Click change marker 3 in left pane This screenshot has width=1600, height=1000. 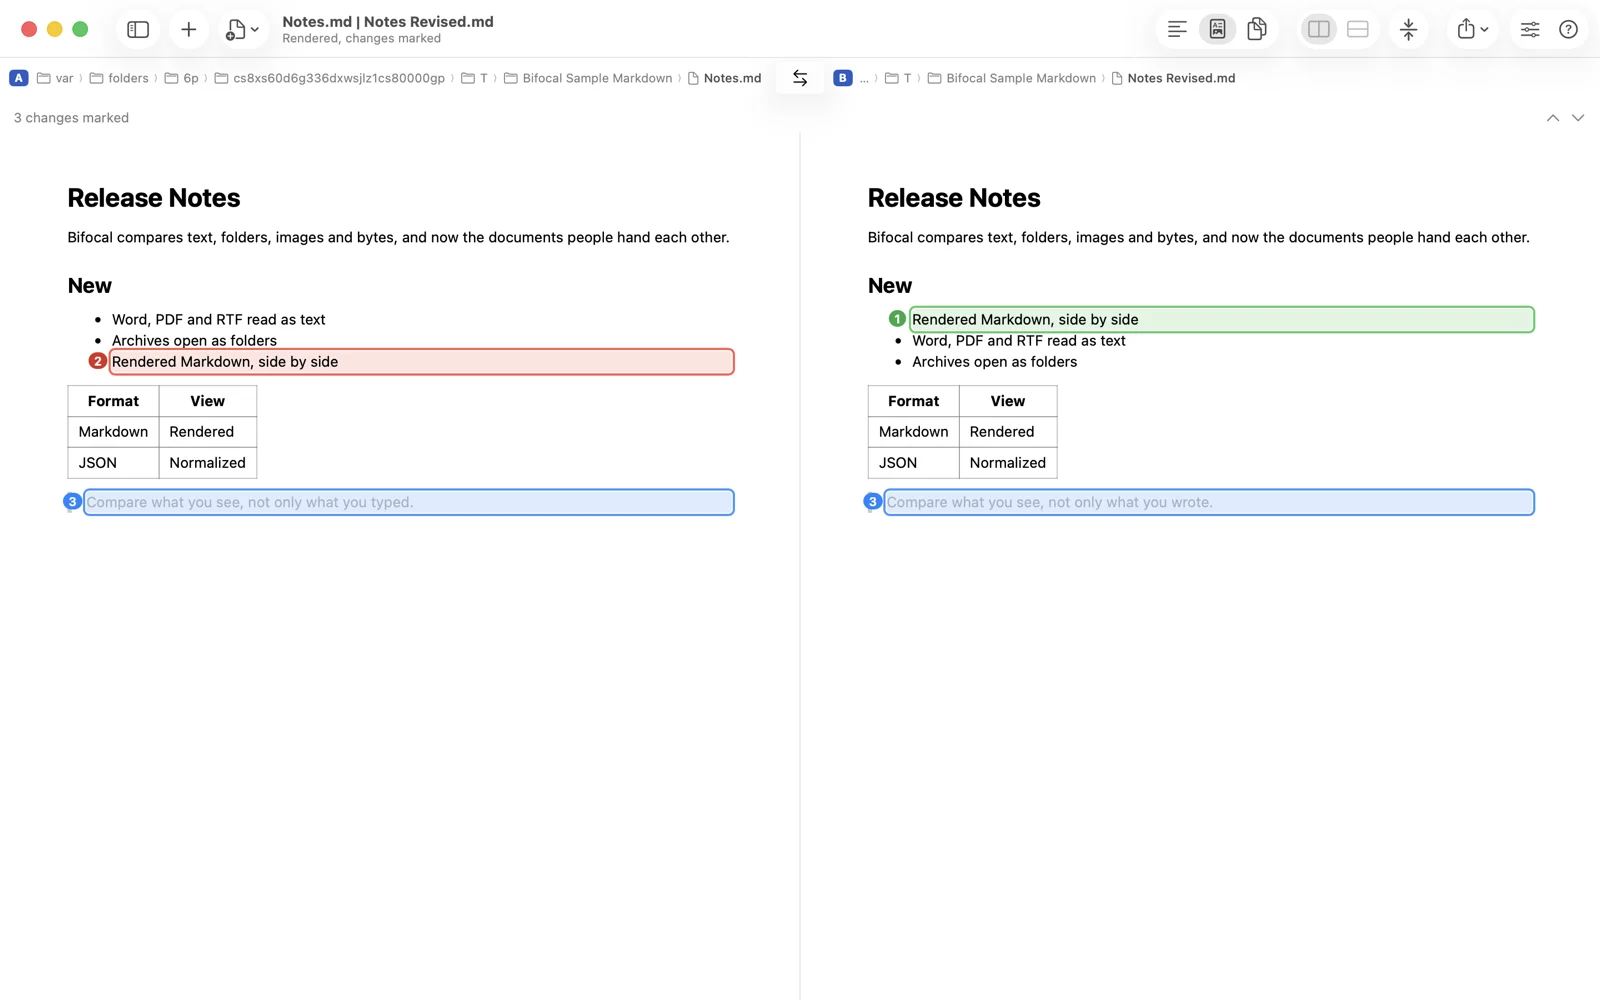[72, 501]
